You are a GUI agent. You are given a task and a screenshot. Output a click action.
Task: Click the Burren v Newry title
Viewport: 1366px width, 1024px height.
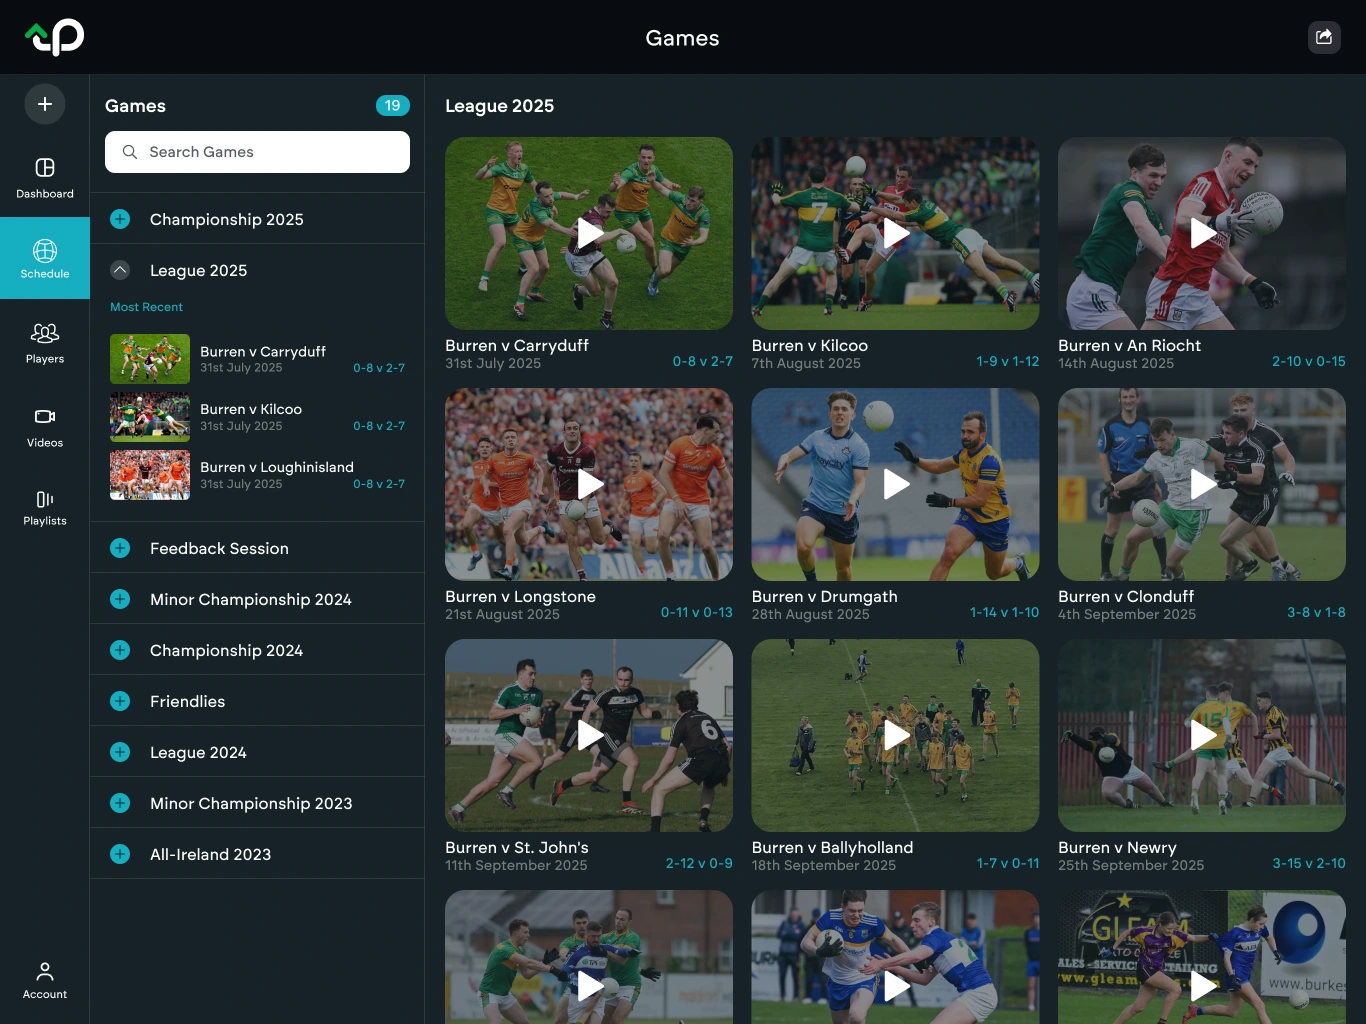[x=1117, y=847]
